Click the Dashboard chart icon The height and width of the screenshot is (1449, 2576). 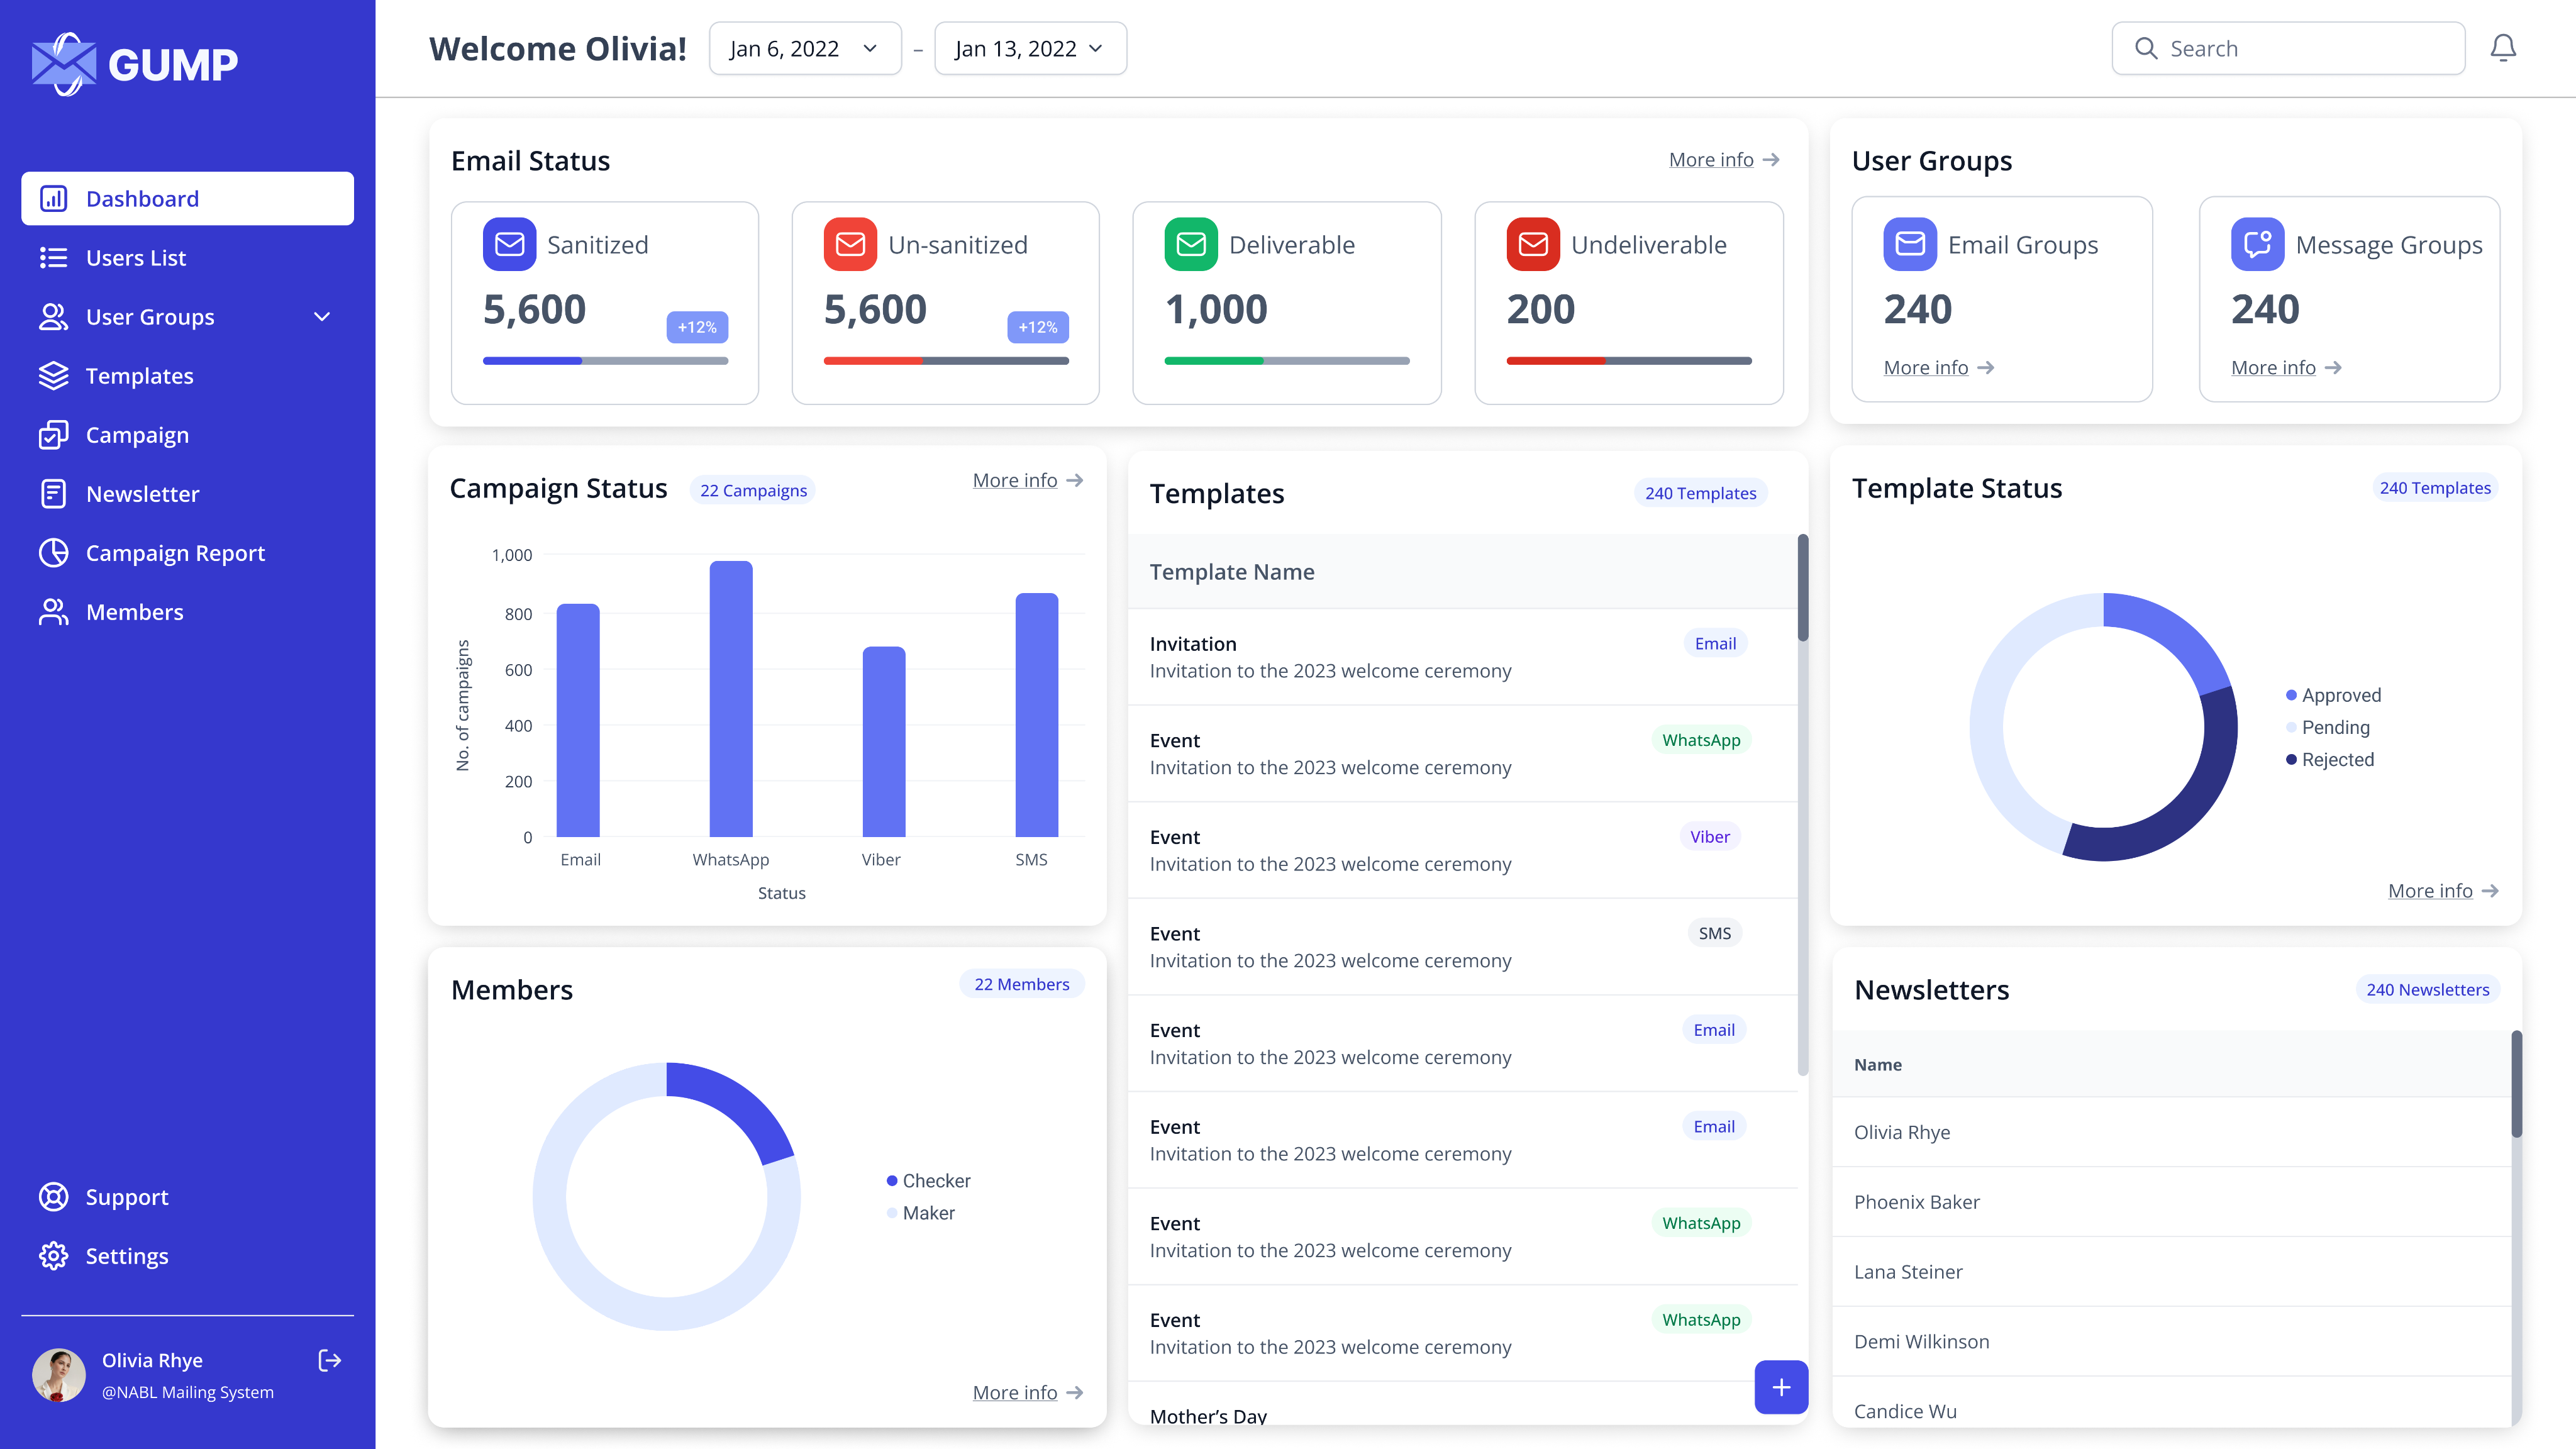point(53,199)
